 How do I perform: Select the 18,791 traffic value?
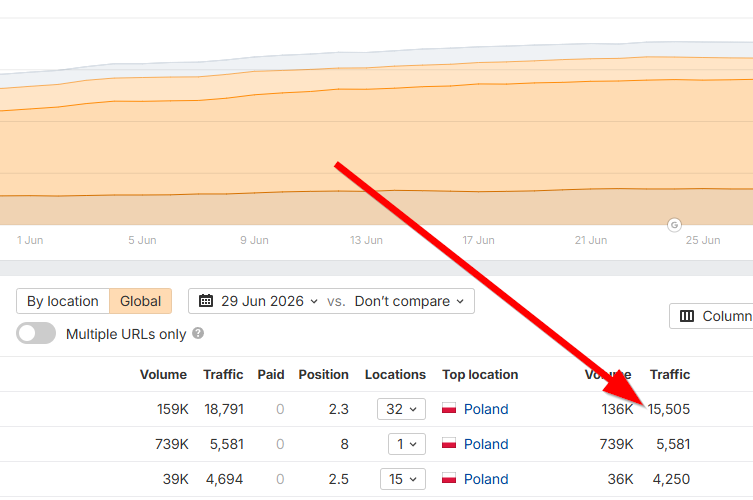[224, 409]
